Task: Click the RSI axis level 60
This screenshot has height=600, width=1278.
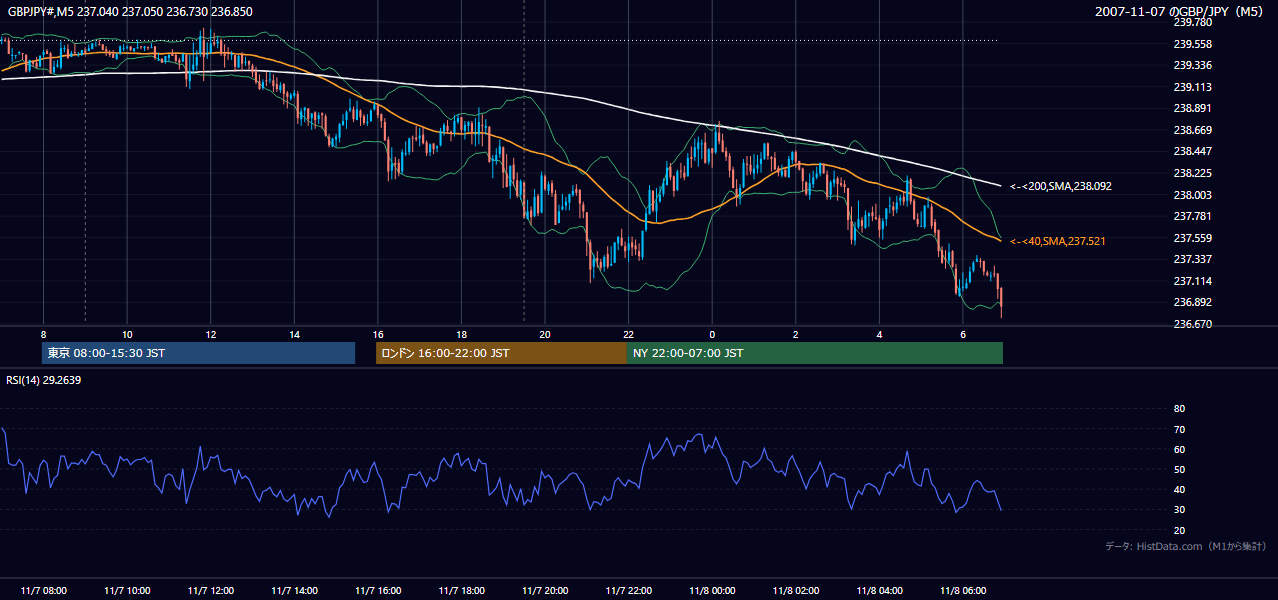Action: 1179,449
